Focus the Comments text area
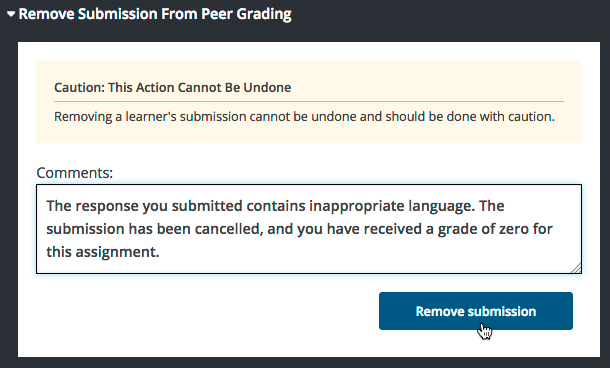 (x=309, y=229)
